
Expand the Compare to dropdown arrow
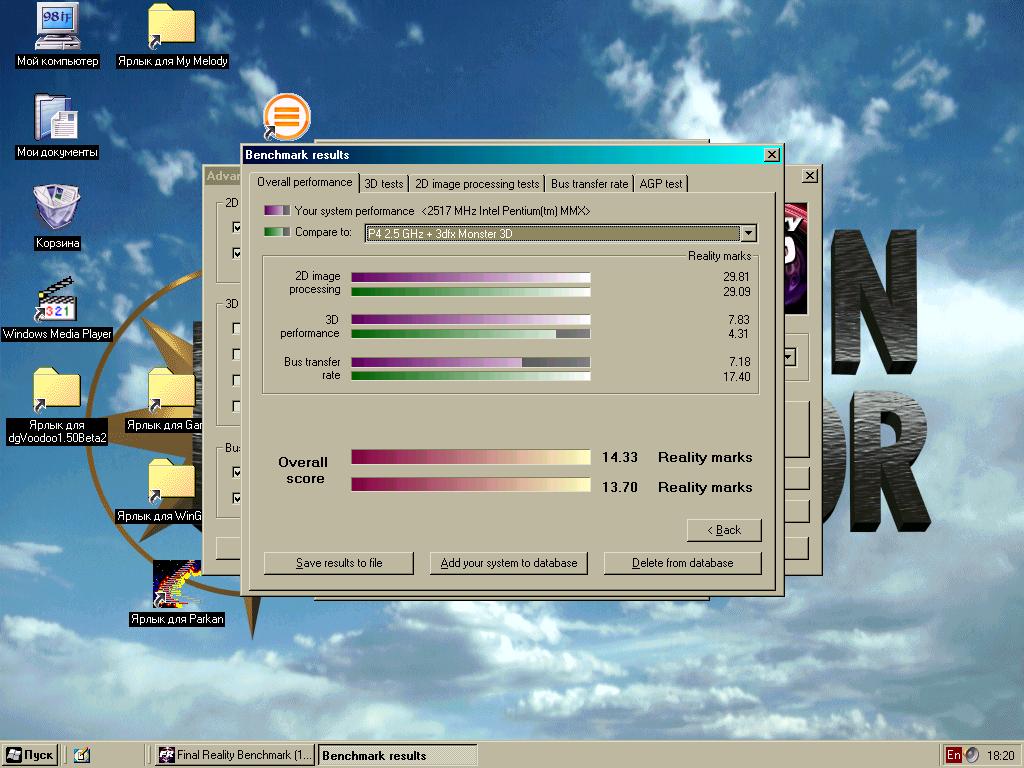point(748,233)
